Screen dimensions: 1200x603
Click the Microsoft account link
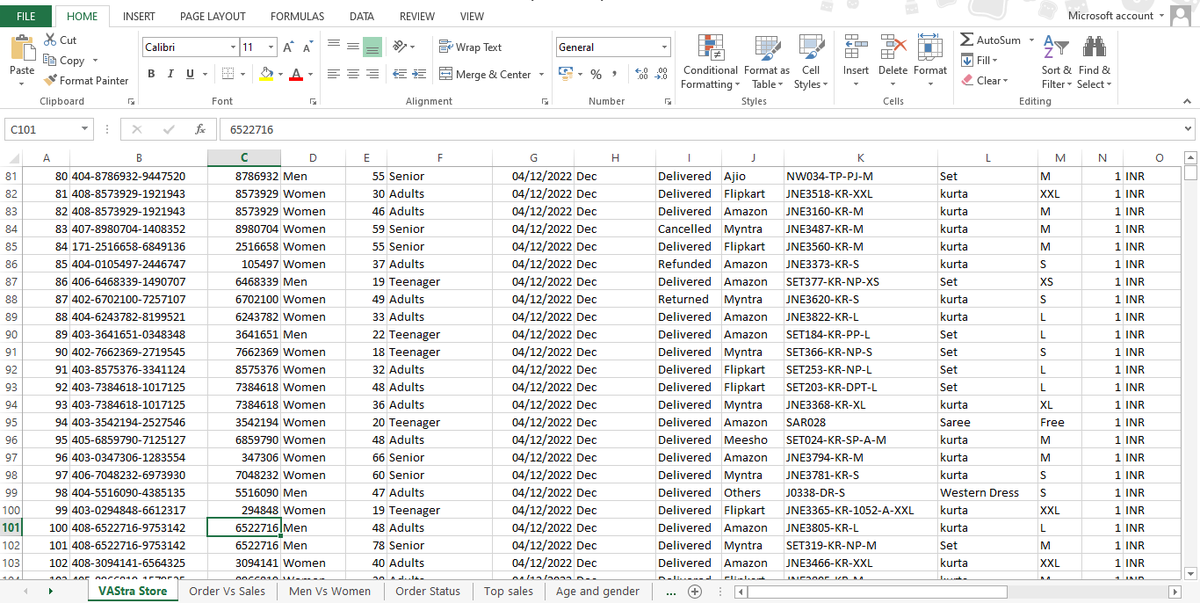coord(1113,15)
